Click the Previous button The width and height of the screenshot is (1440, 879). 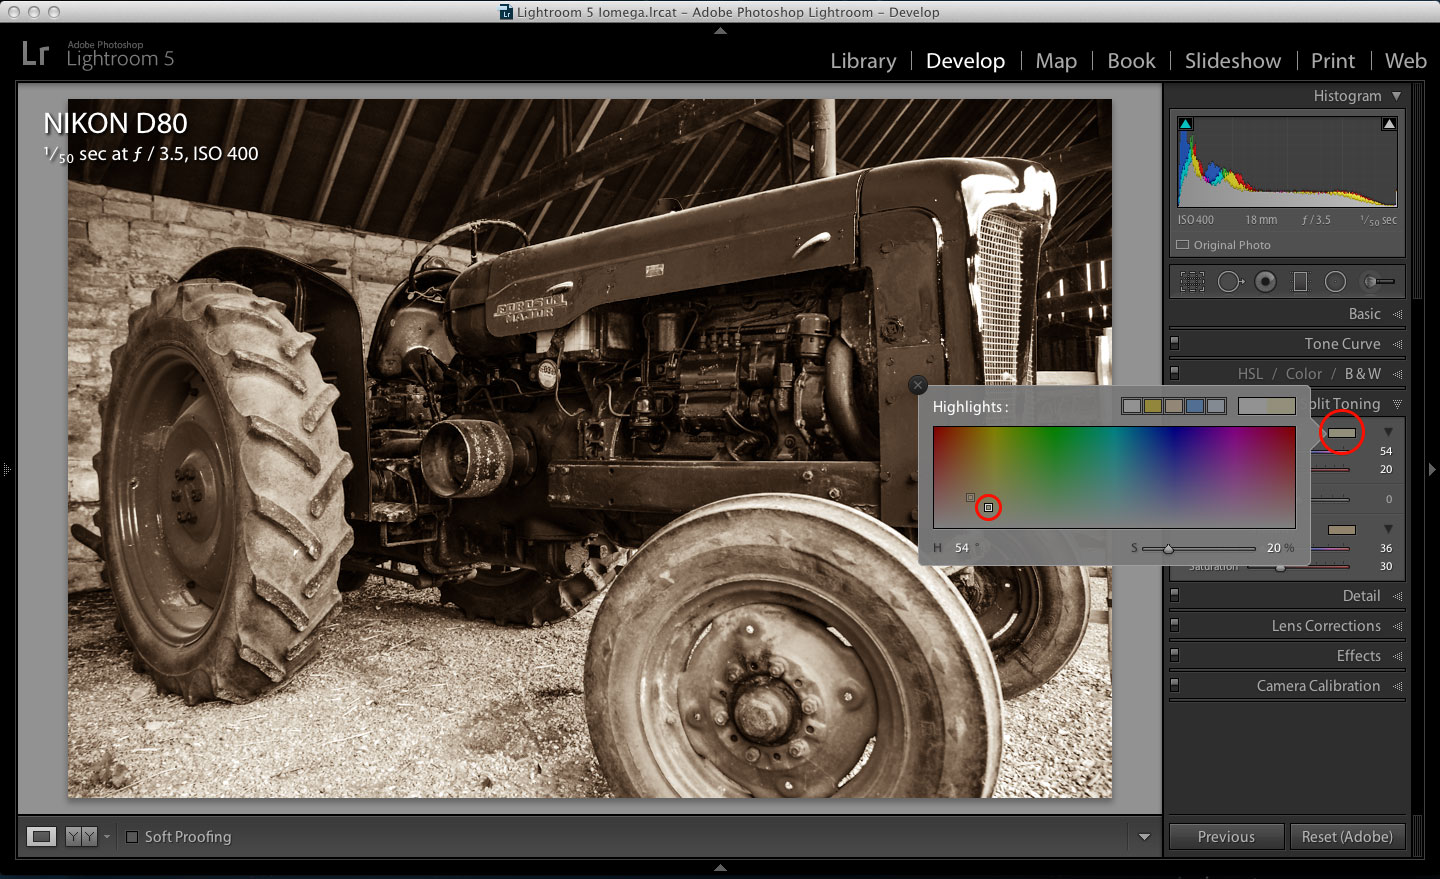[x=1226, y=837]
